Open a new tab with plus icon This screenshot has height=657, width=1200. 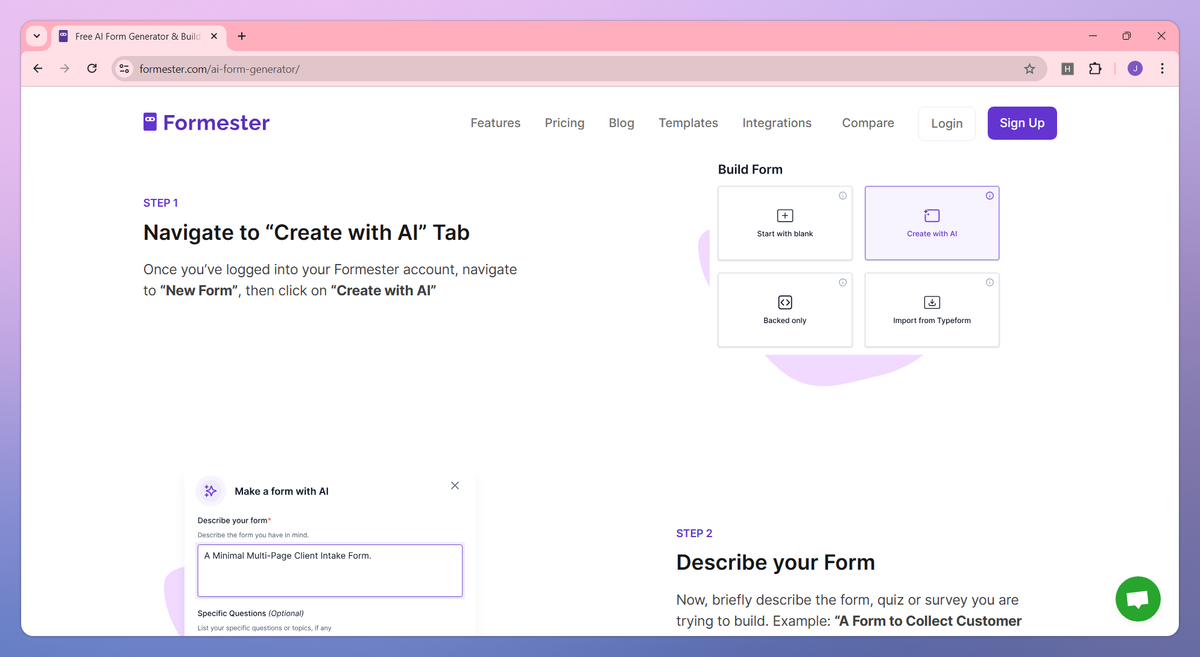click(x=242, y=36)
